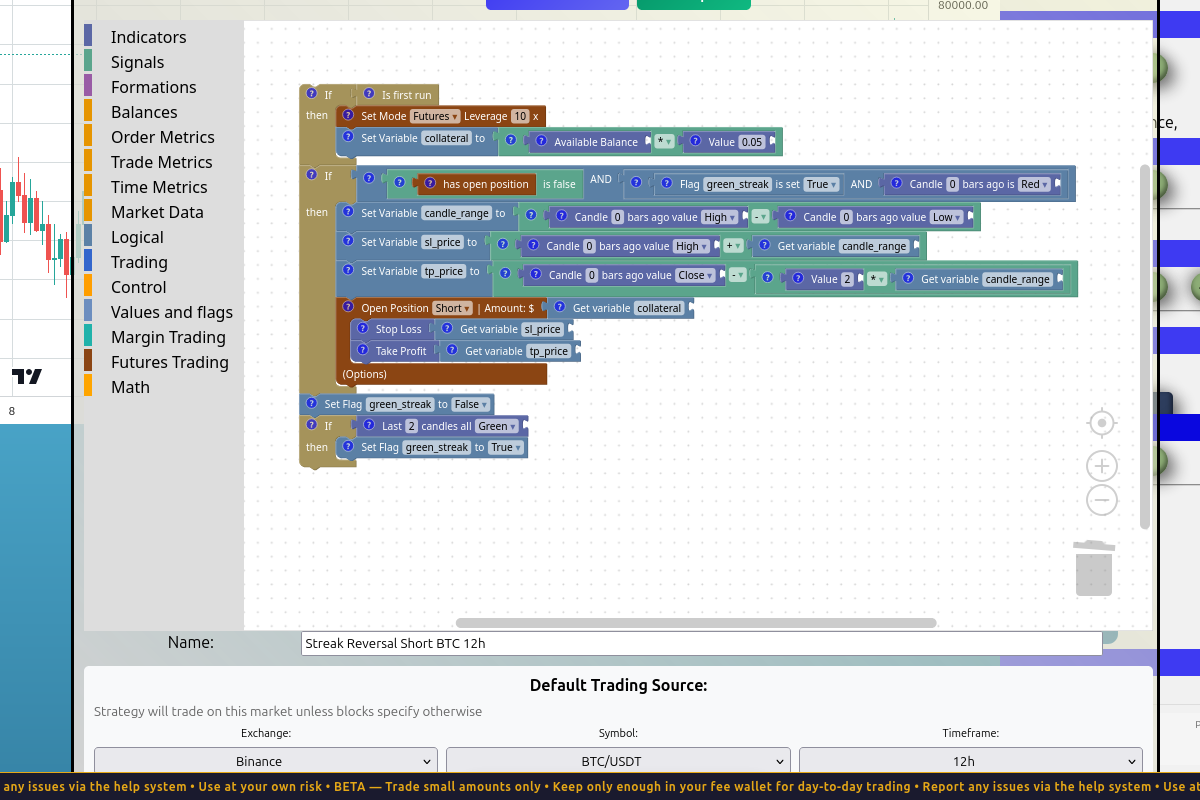The height and width of the screenshot is (800, 1200).
Task: Click help icon on Stop Loss block
Action: [362, 328]
